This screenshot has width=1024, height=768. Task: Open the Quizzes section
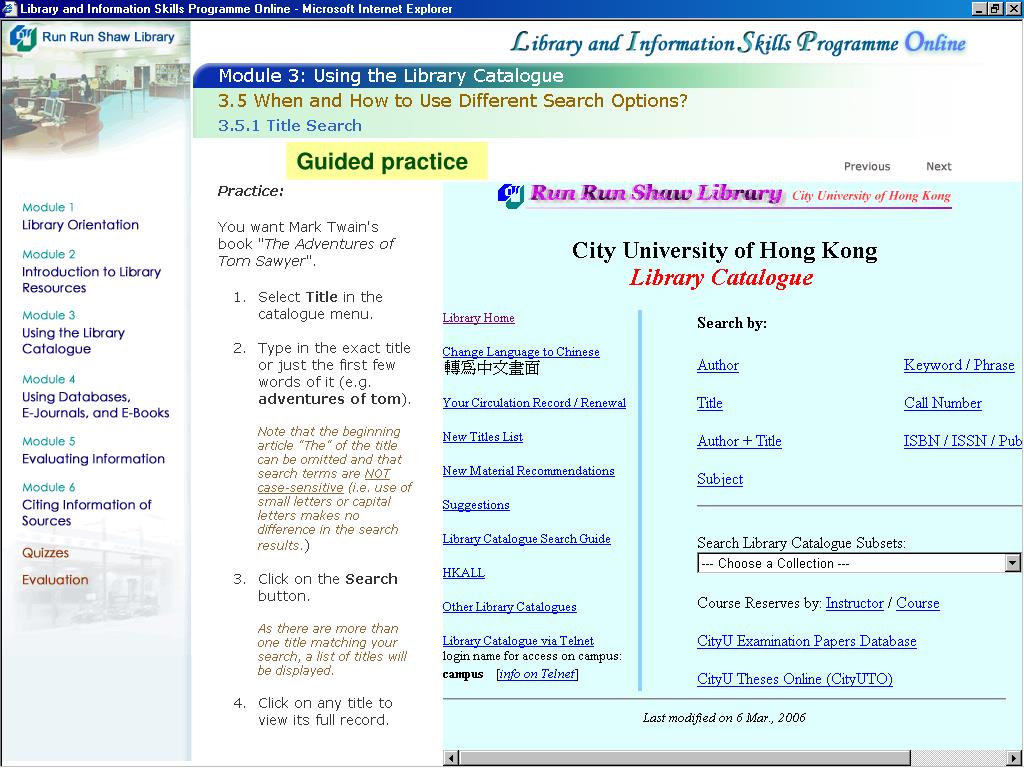click(45, 552)
